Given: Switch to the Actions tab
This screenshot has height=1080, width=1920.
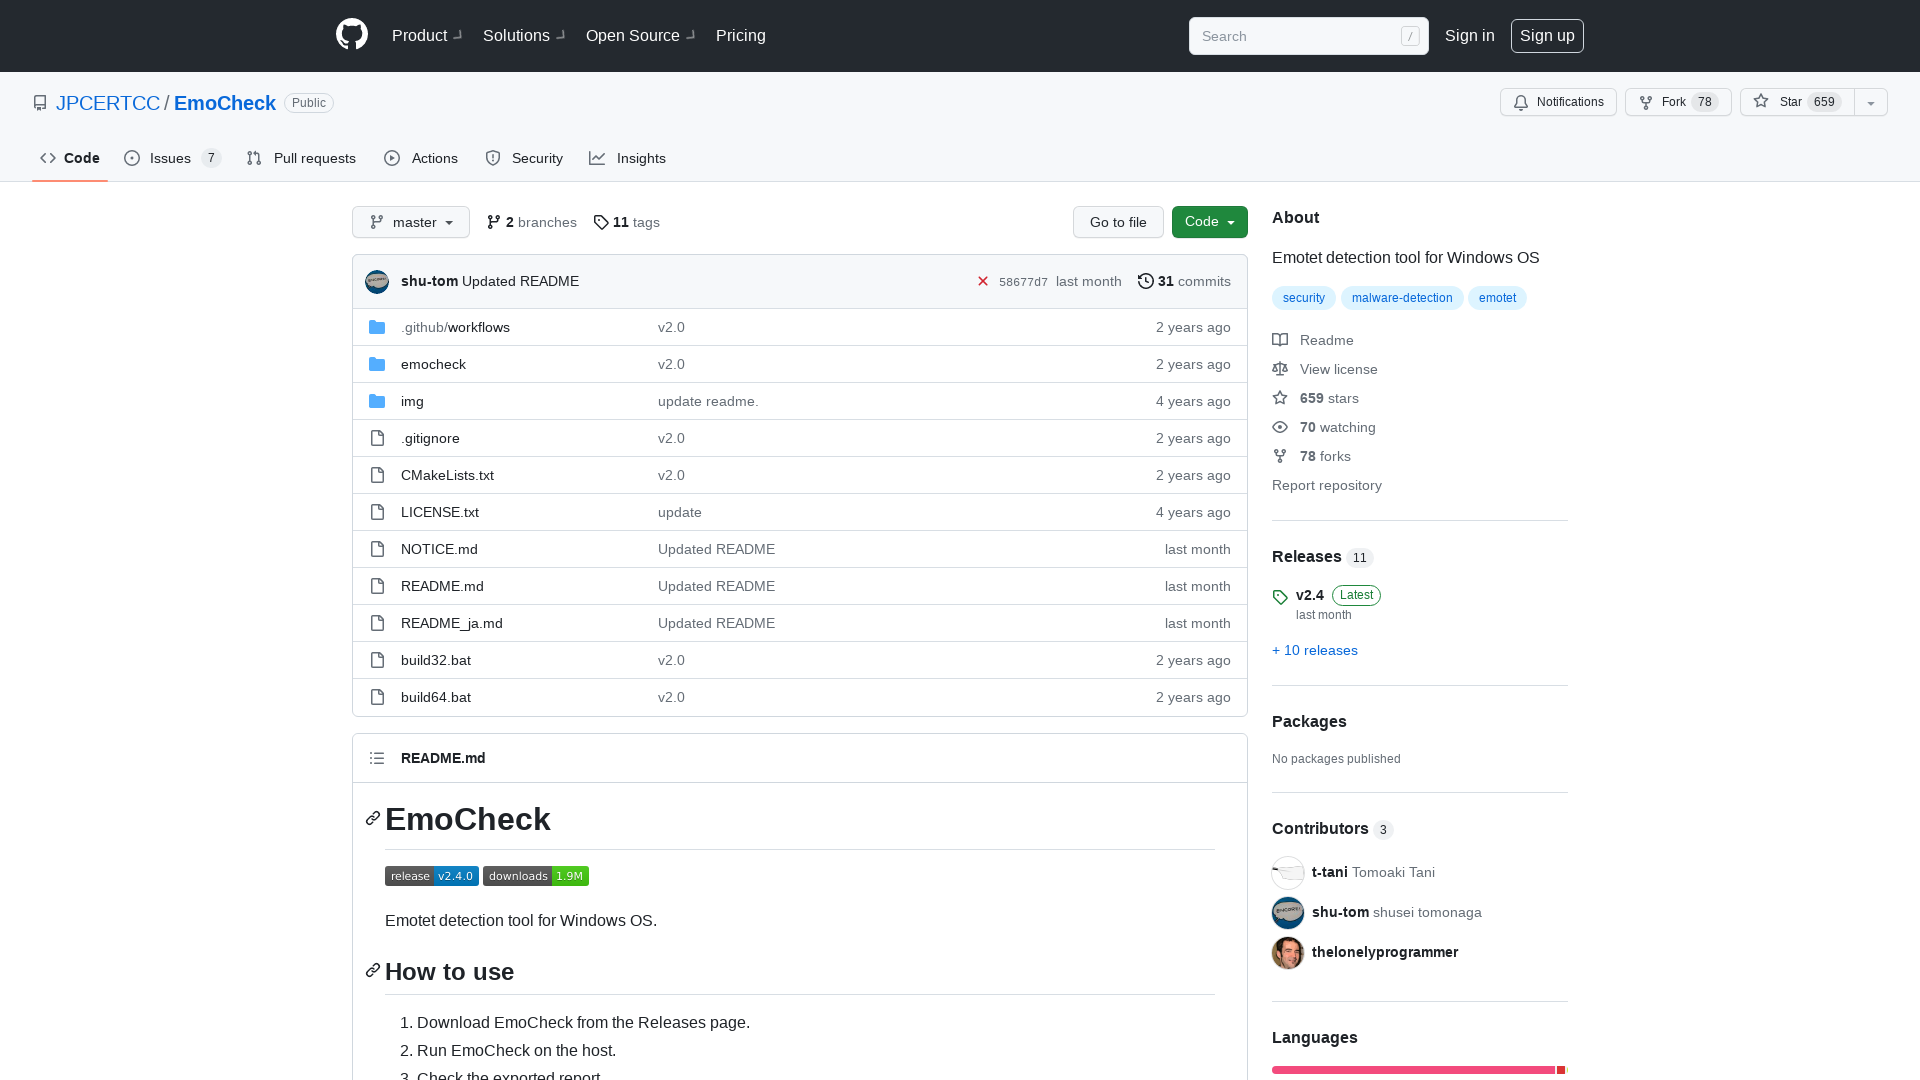Looking at the screenshot, I should pos(421,158).
